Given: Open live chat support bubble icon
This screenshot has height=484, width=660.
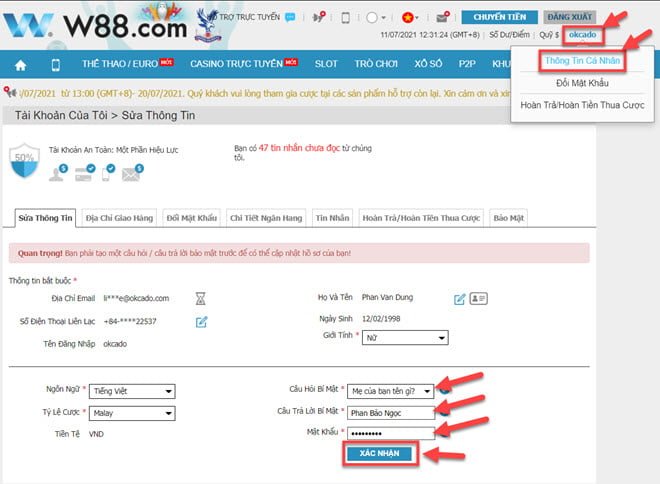Looking at the screenshot, I should 290,17.
